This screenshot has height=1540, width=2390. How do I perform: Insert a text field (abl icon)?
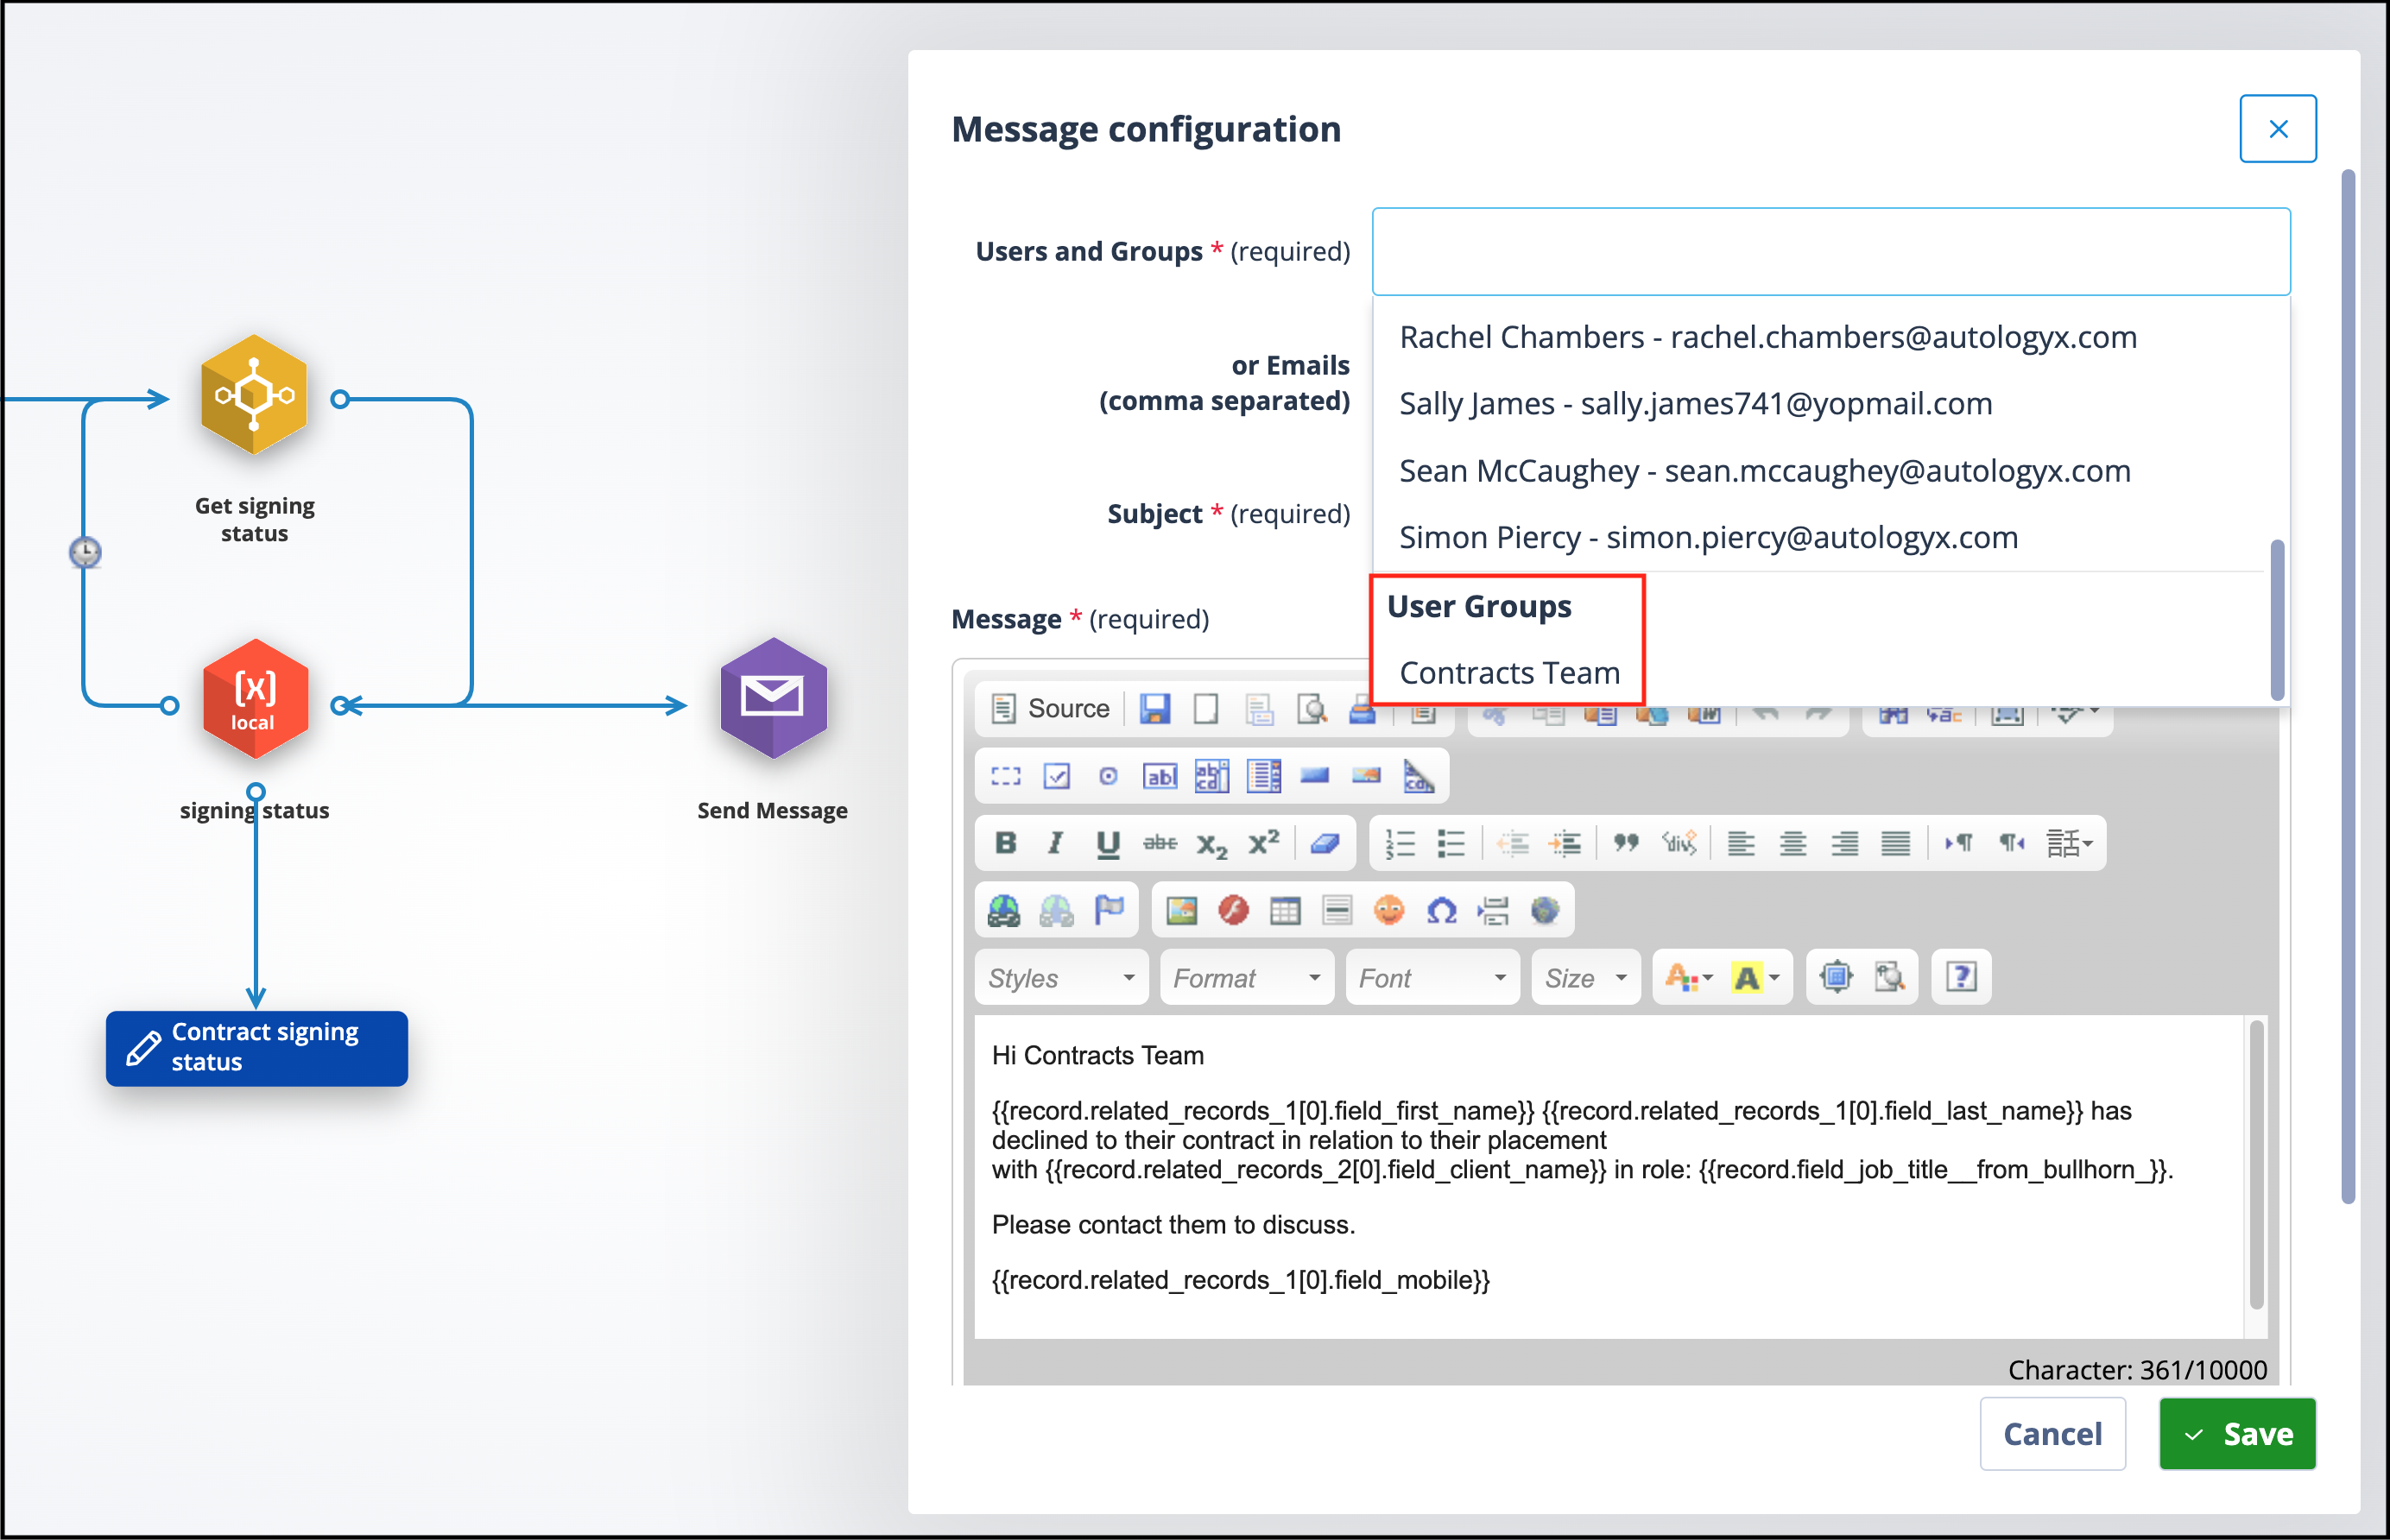click(1160, 777)
